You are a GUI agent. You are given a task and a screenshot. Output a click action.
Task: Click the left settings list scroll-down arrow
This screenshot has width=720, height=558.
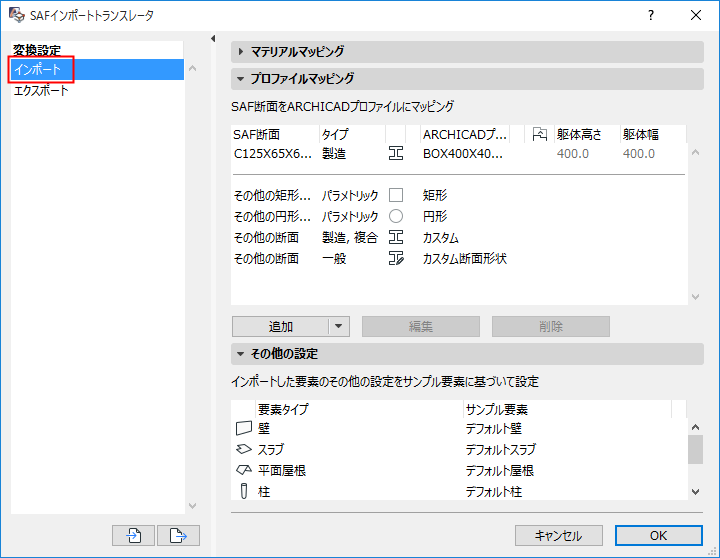193,506
